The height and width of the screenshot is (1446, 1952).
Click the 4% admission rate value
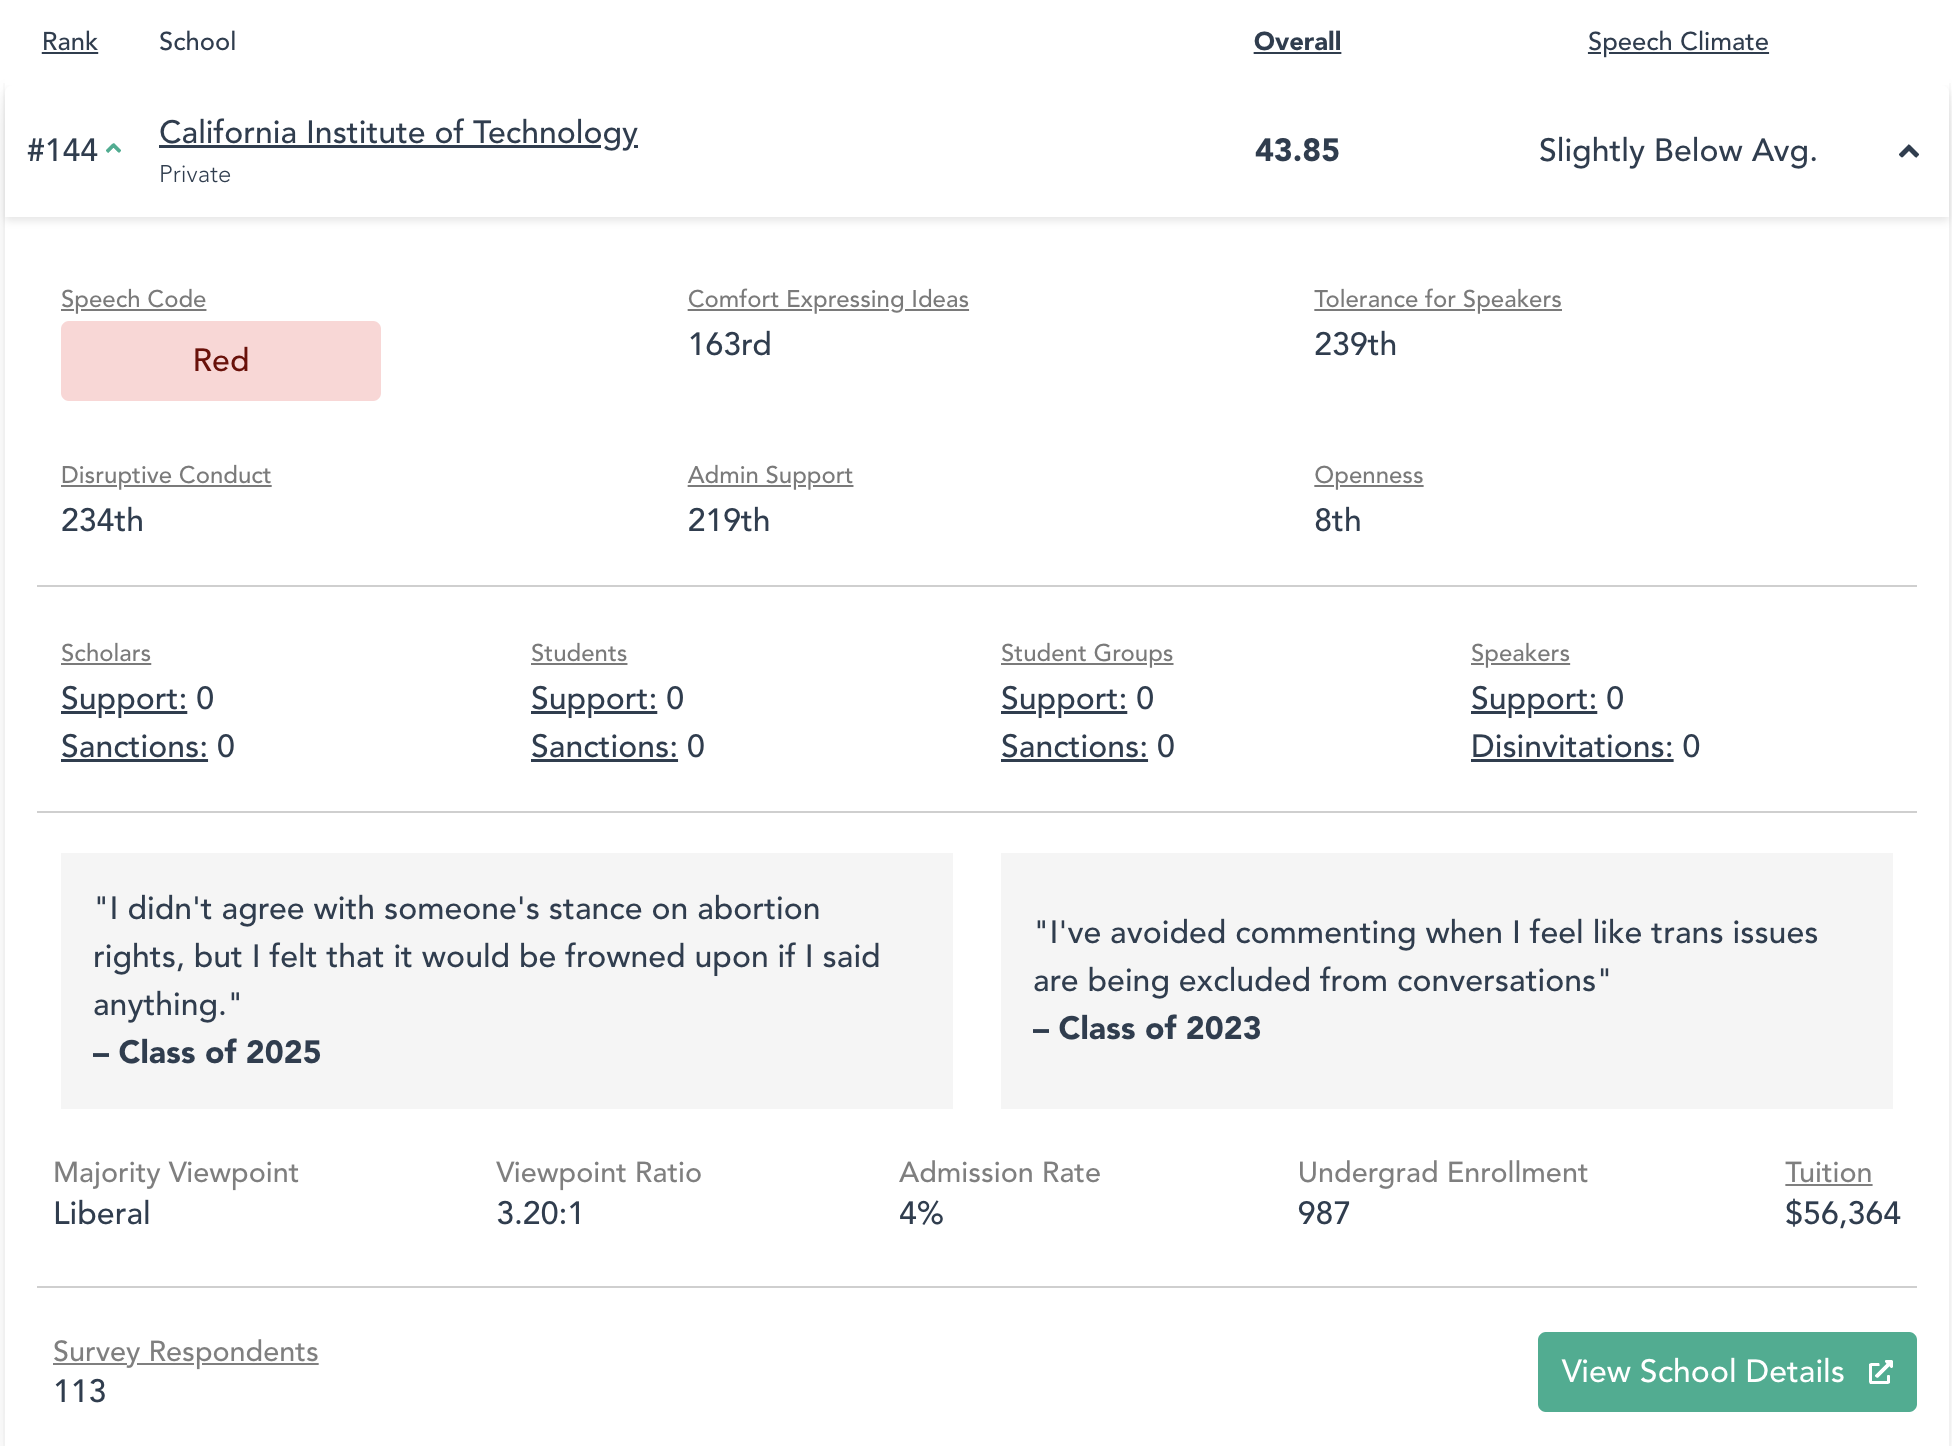point(921,1213)
